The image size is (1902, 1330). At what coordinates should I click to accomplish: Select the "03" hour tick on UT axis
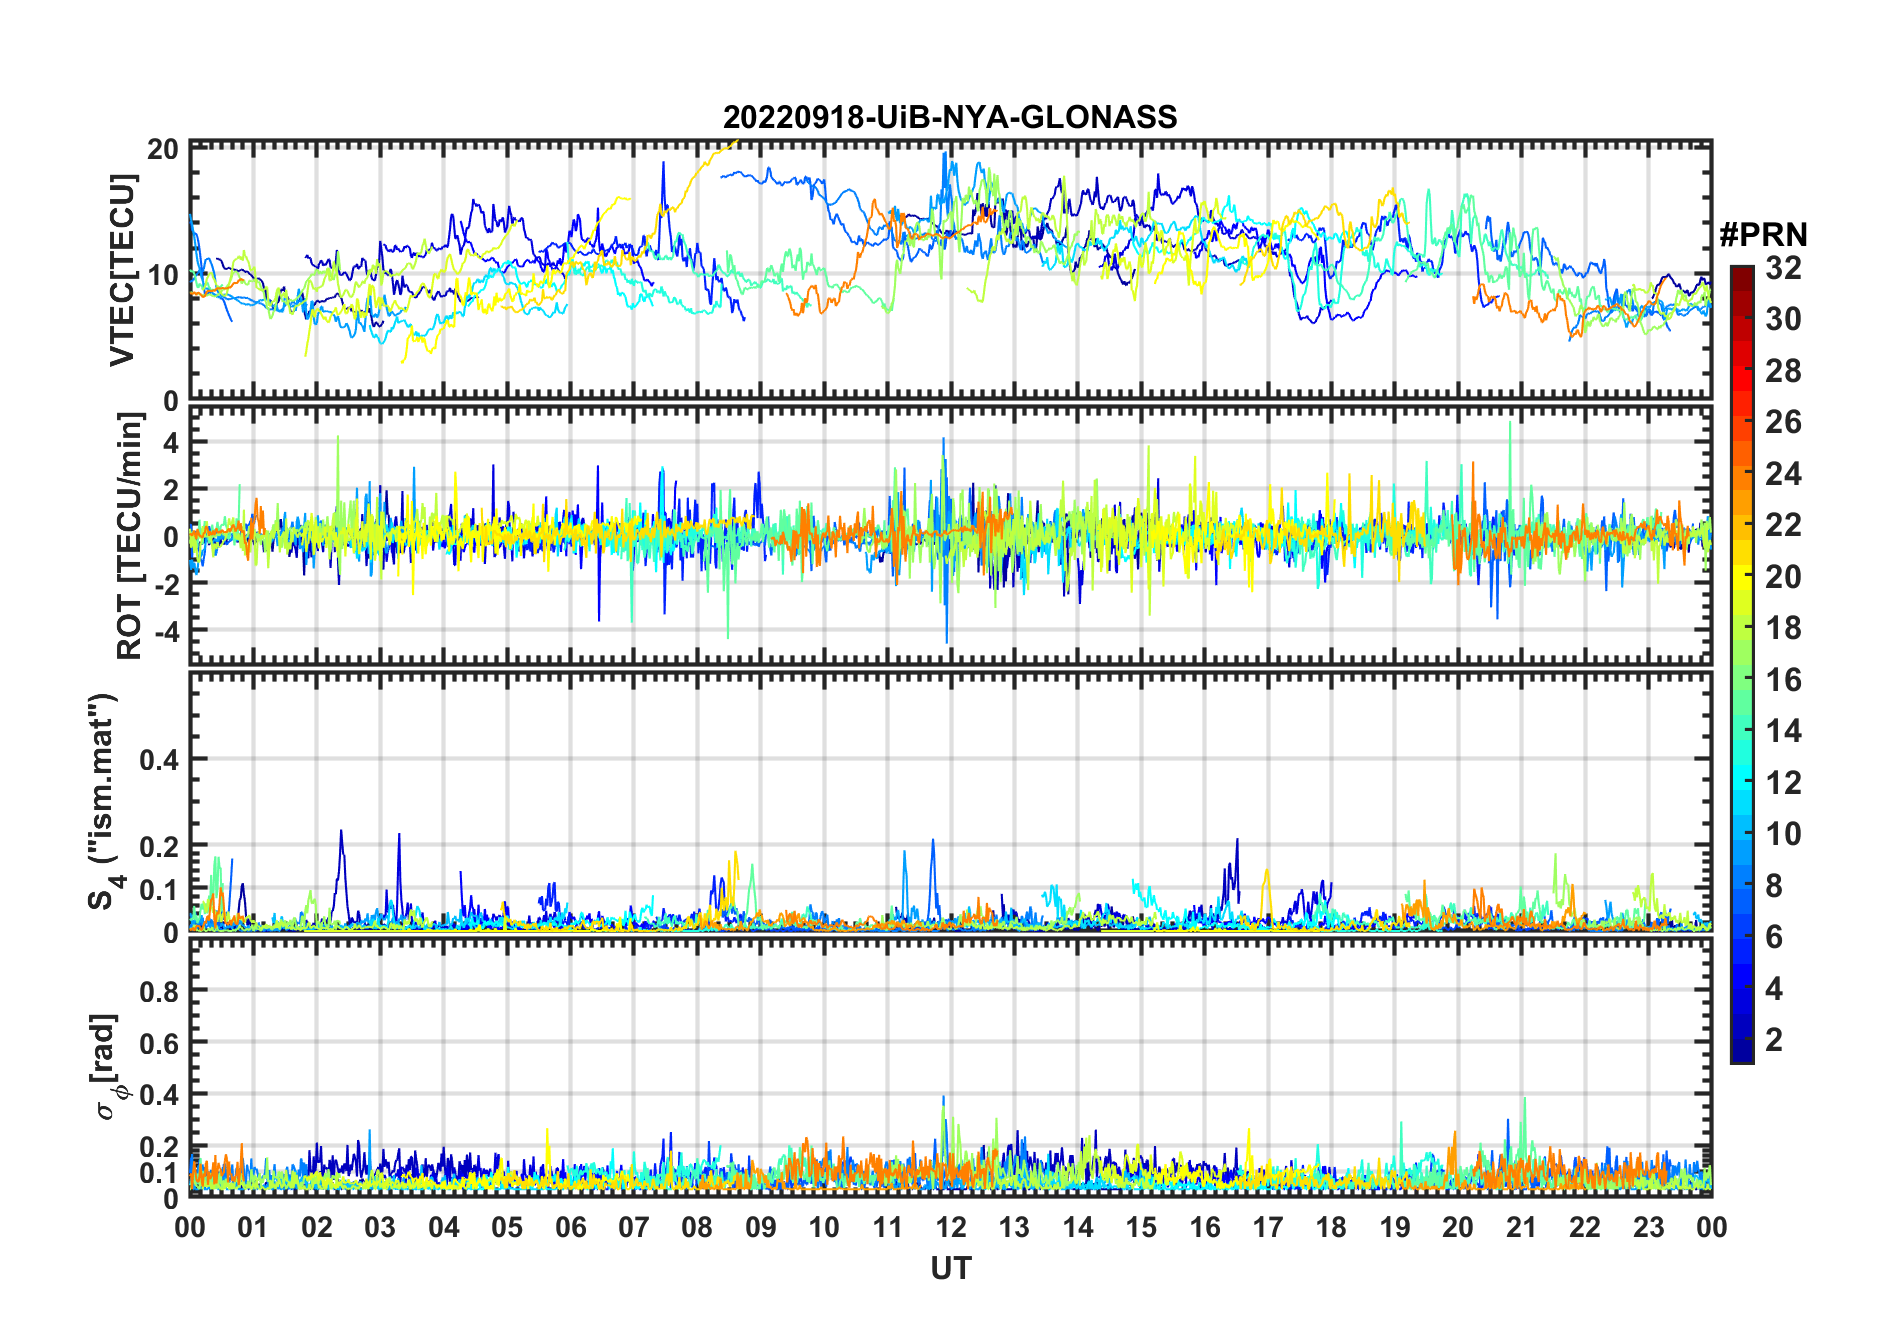pyautogui.click(x=380, y=1228)
